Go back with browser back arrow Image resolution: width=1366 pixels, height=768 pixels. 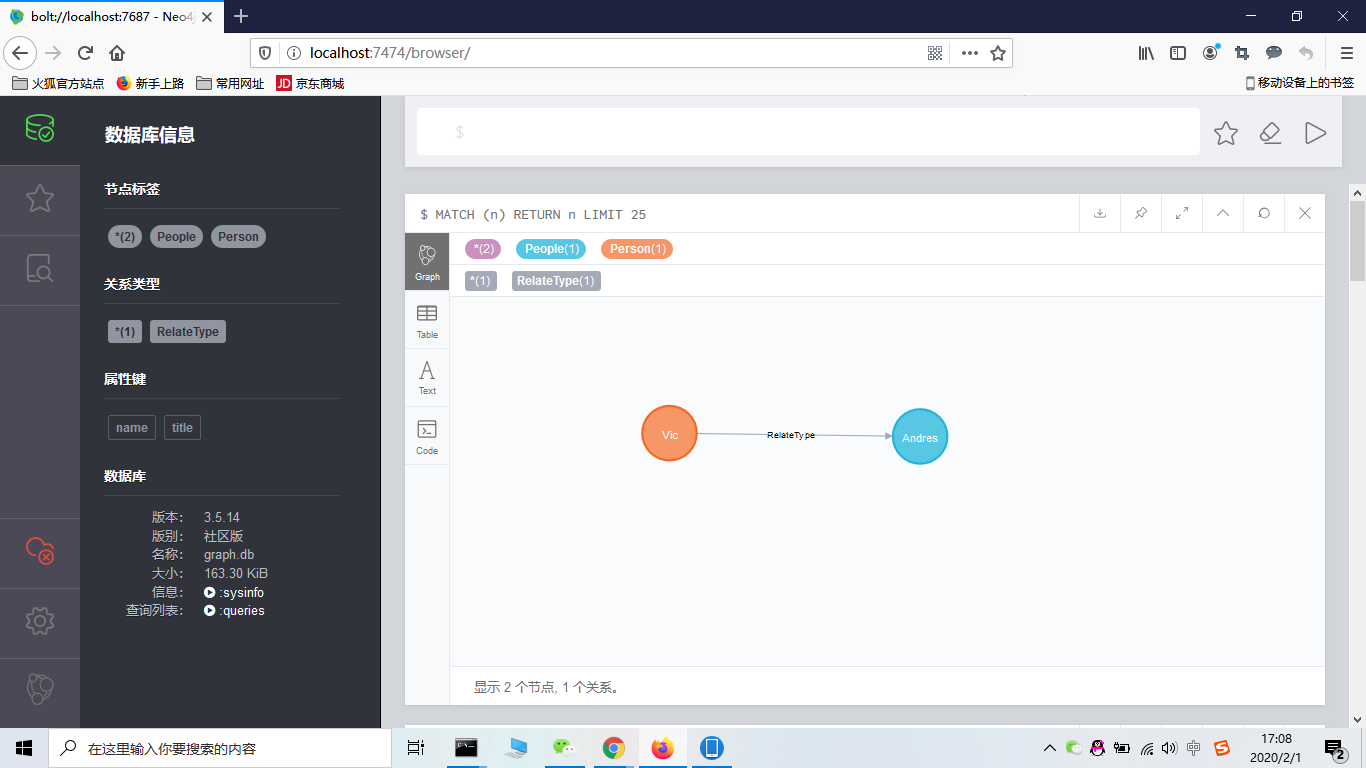[21, 53]
